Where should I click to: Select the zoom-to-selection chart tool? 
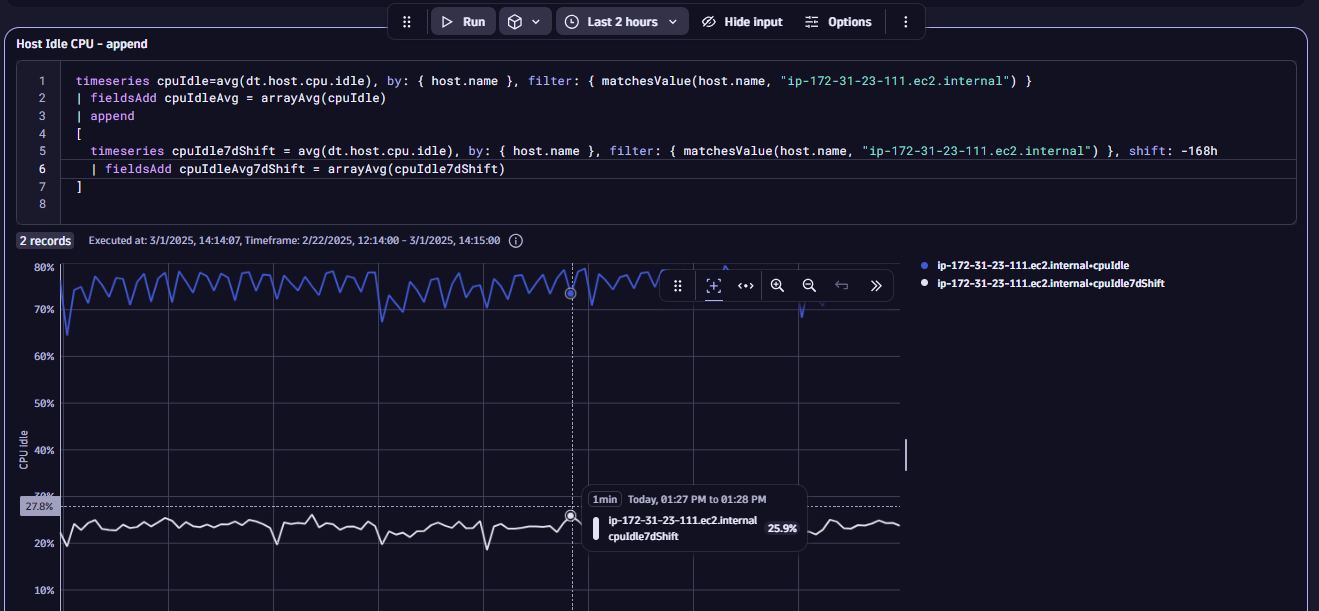(713, 285)
